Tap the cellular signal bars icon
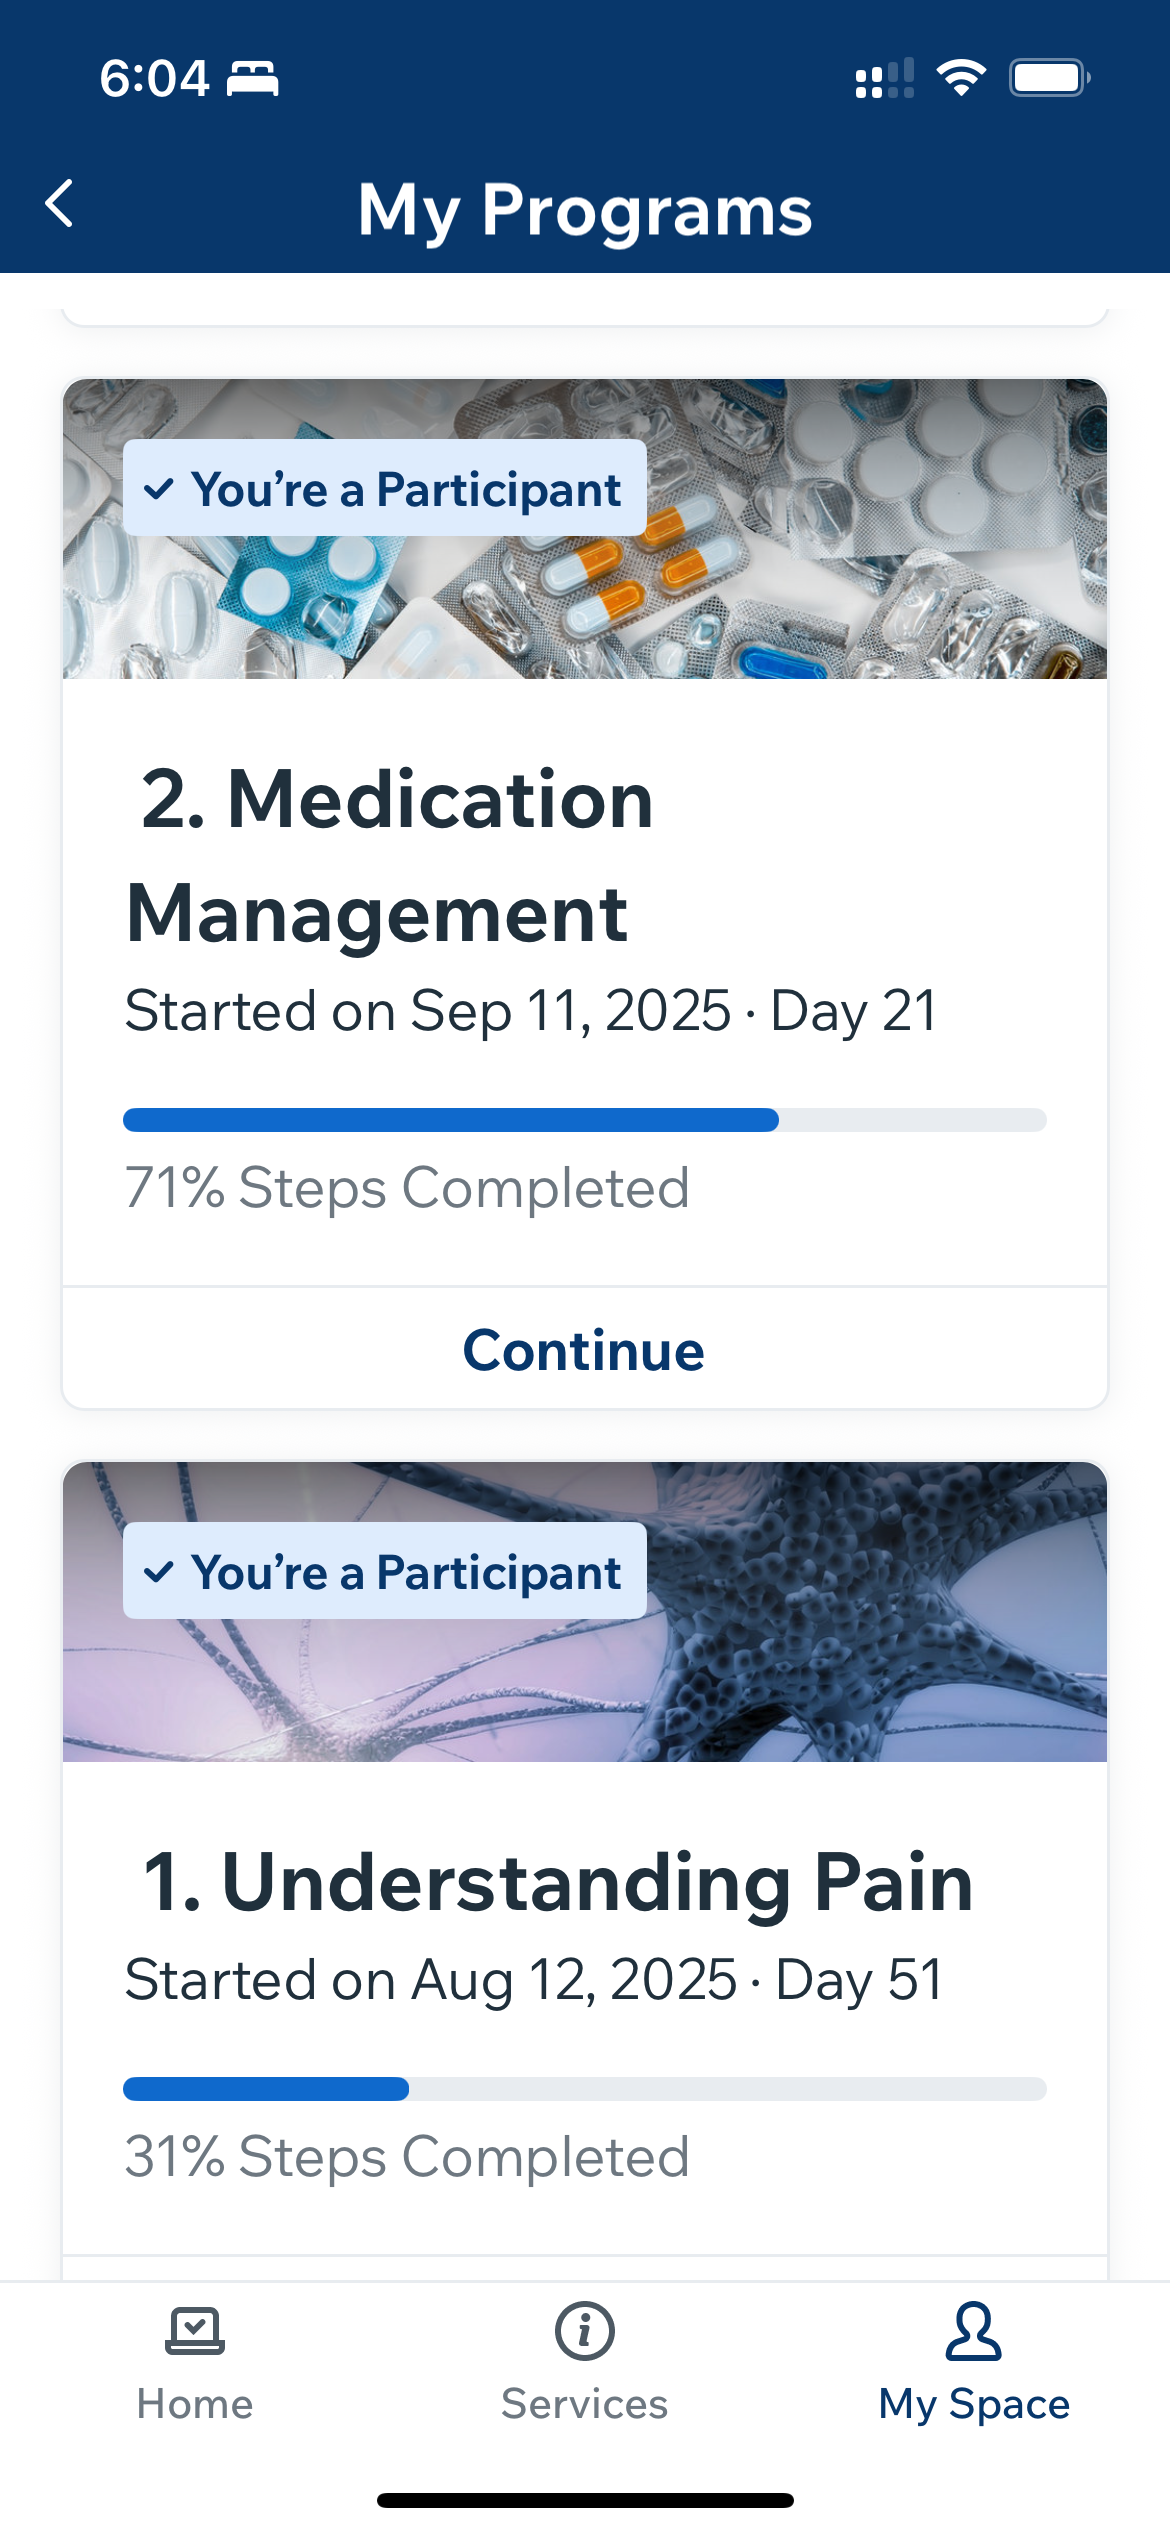Viewport: 1170px width, 2532px height. [x=884, y=78]
